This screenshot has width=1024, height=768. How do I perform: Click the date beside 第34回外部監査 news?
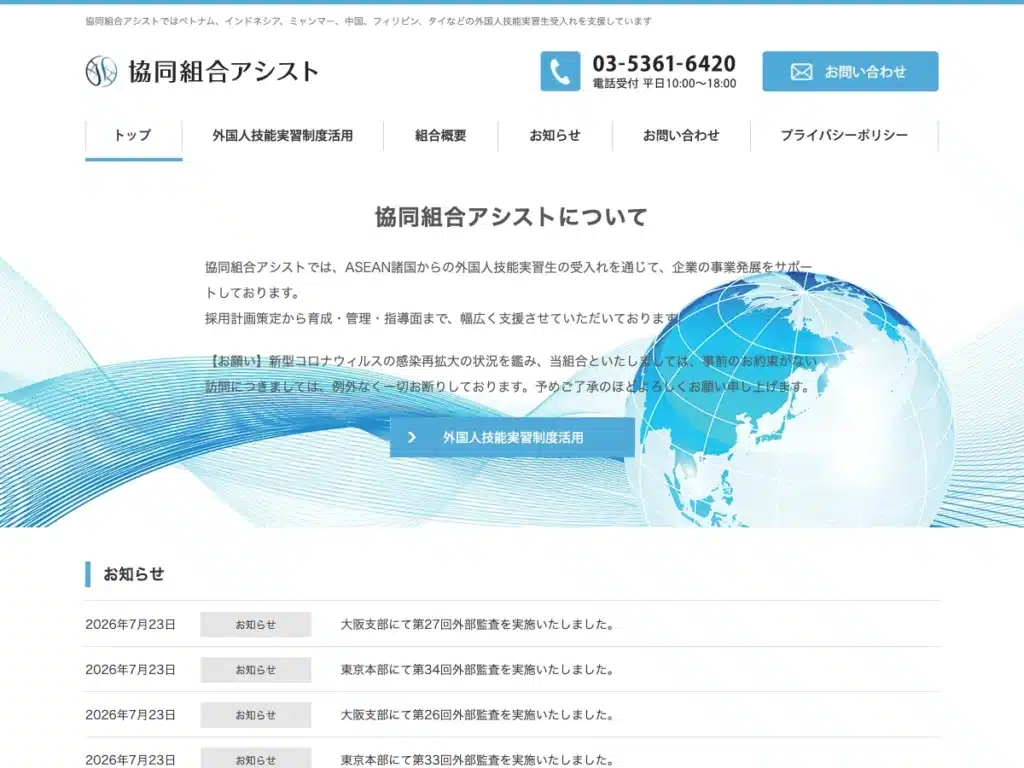coord(131,669)
